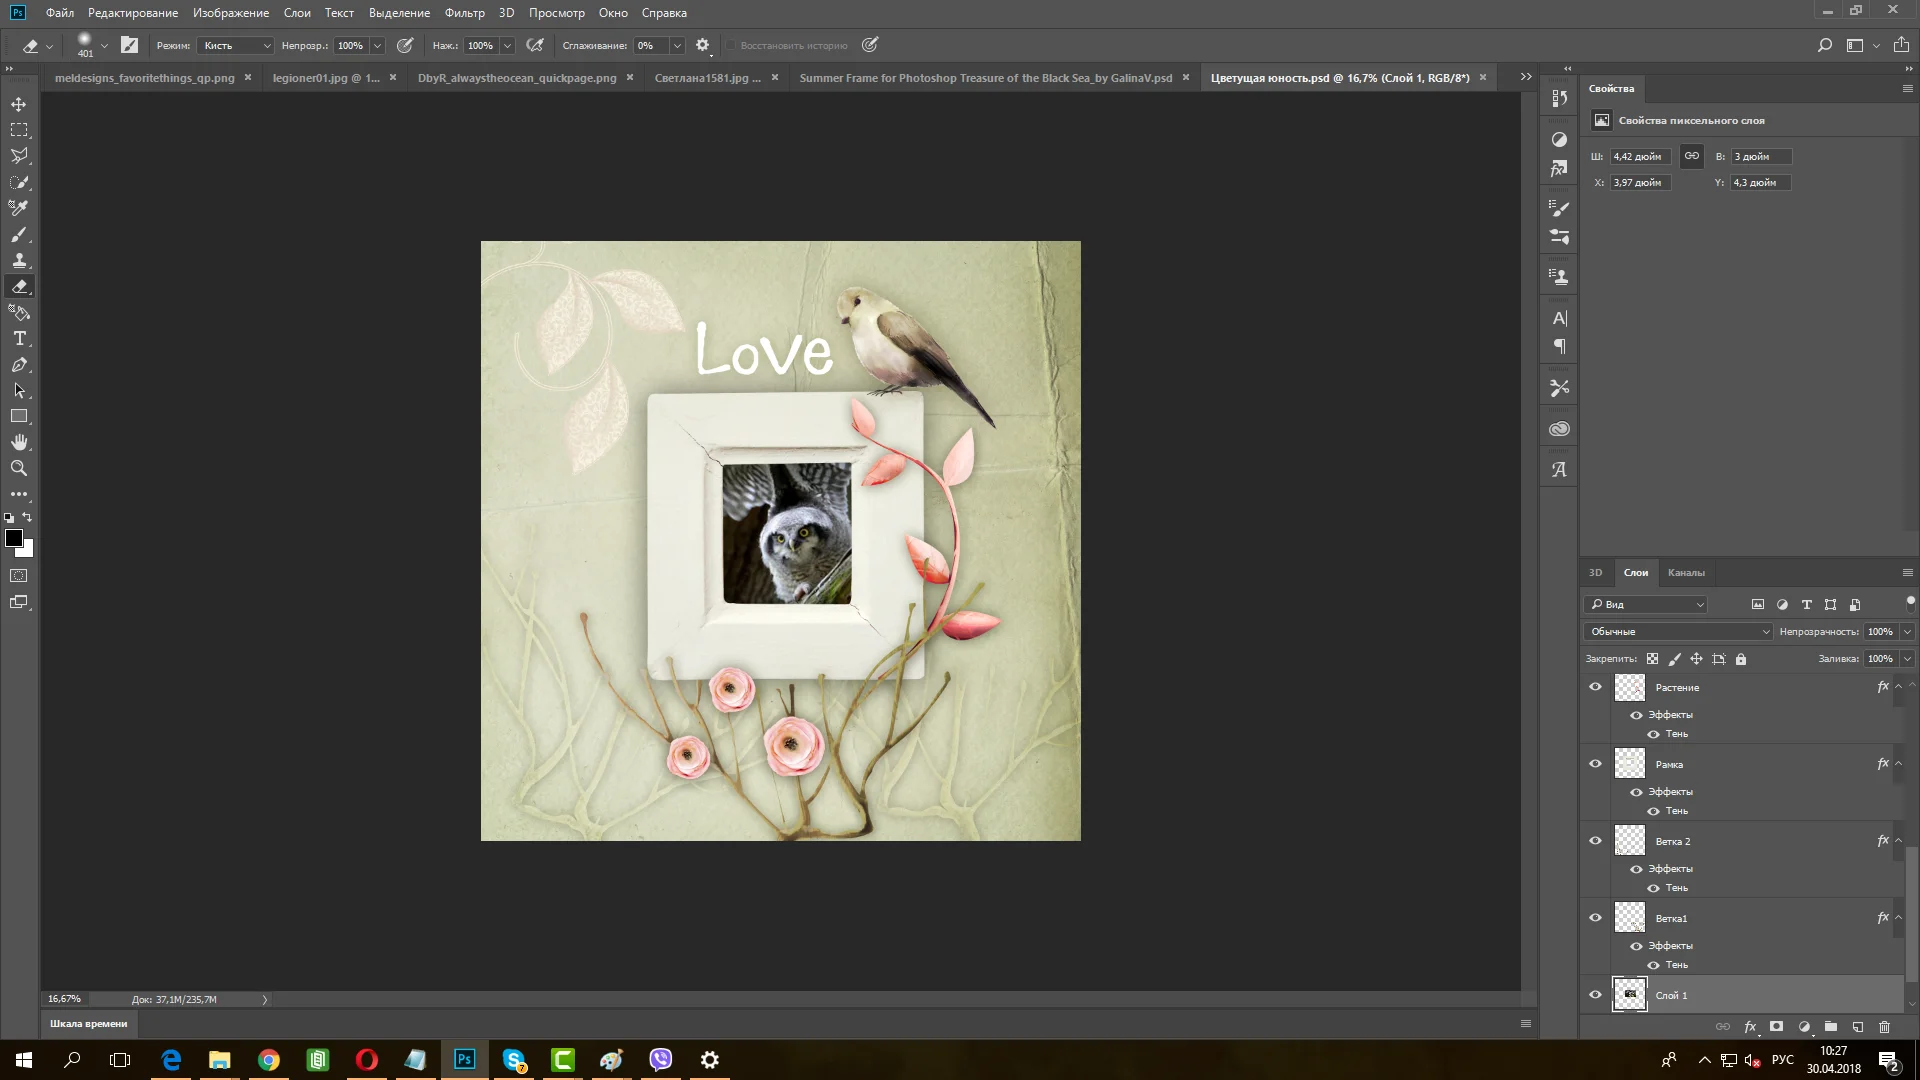Open the blend mode Обычные dropdown
The image size is (1920, 1080).
1677,631
